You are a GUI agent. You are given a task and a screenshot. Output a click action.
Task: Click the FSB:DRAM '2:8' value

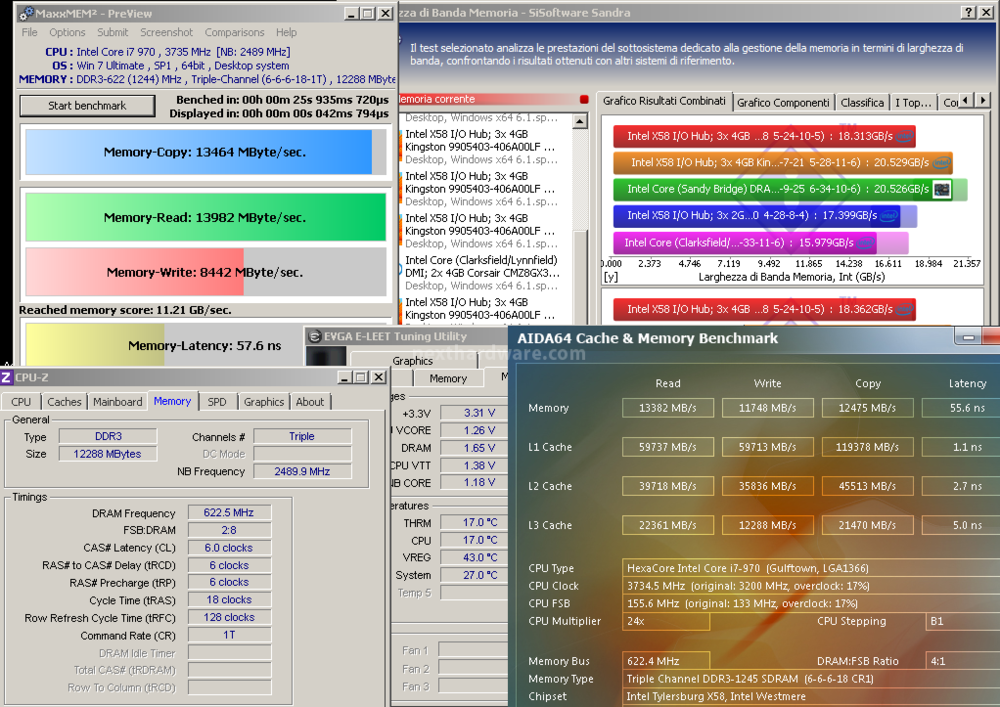point(229,530)
